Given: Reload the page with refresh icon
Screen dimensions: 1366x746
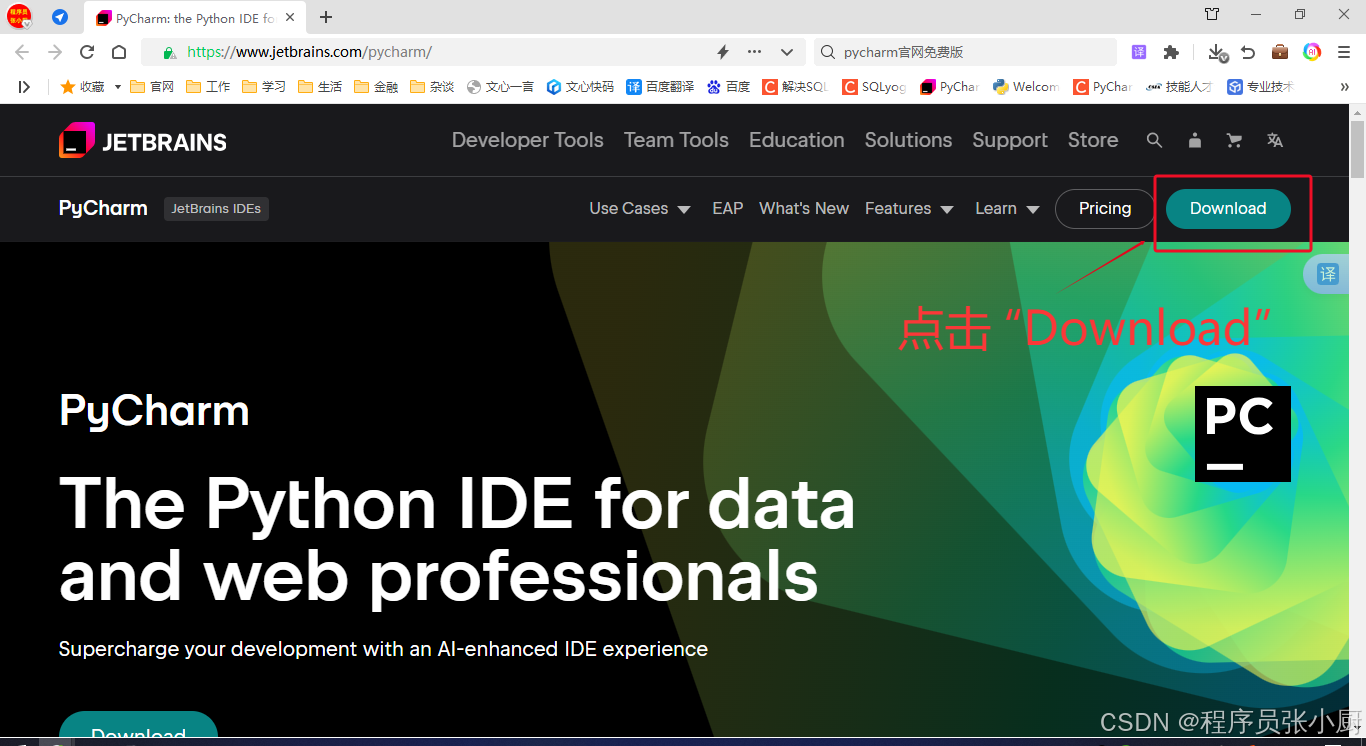Looking at the screenshot, I should click(87, 52).
